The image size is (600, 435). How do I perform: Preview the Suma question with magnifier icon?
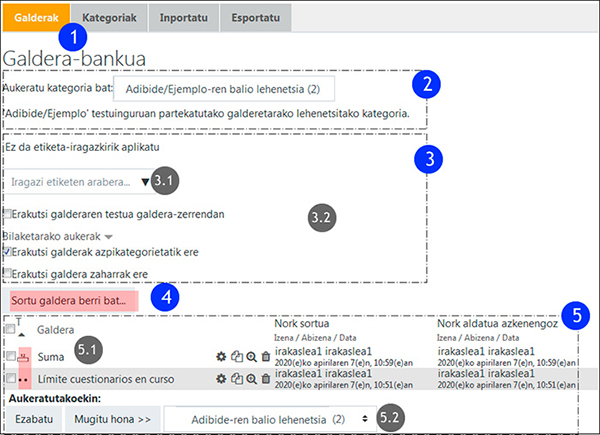249,356
